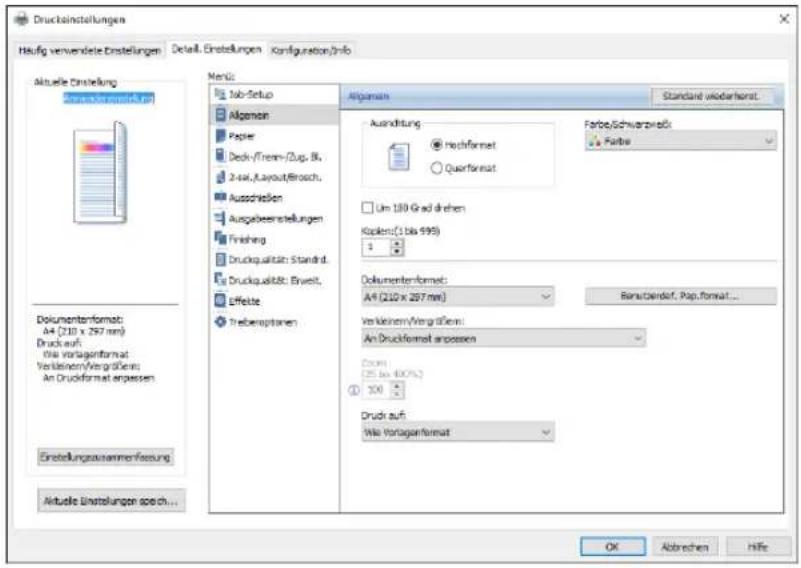
Task: Click Einstellungszusammenfassung button
Action: click(106, 457)
